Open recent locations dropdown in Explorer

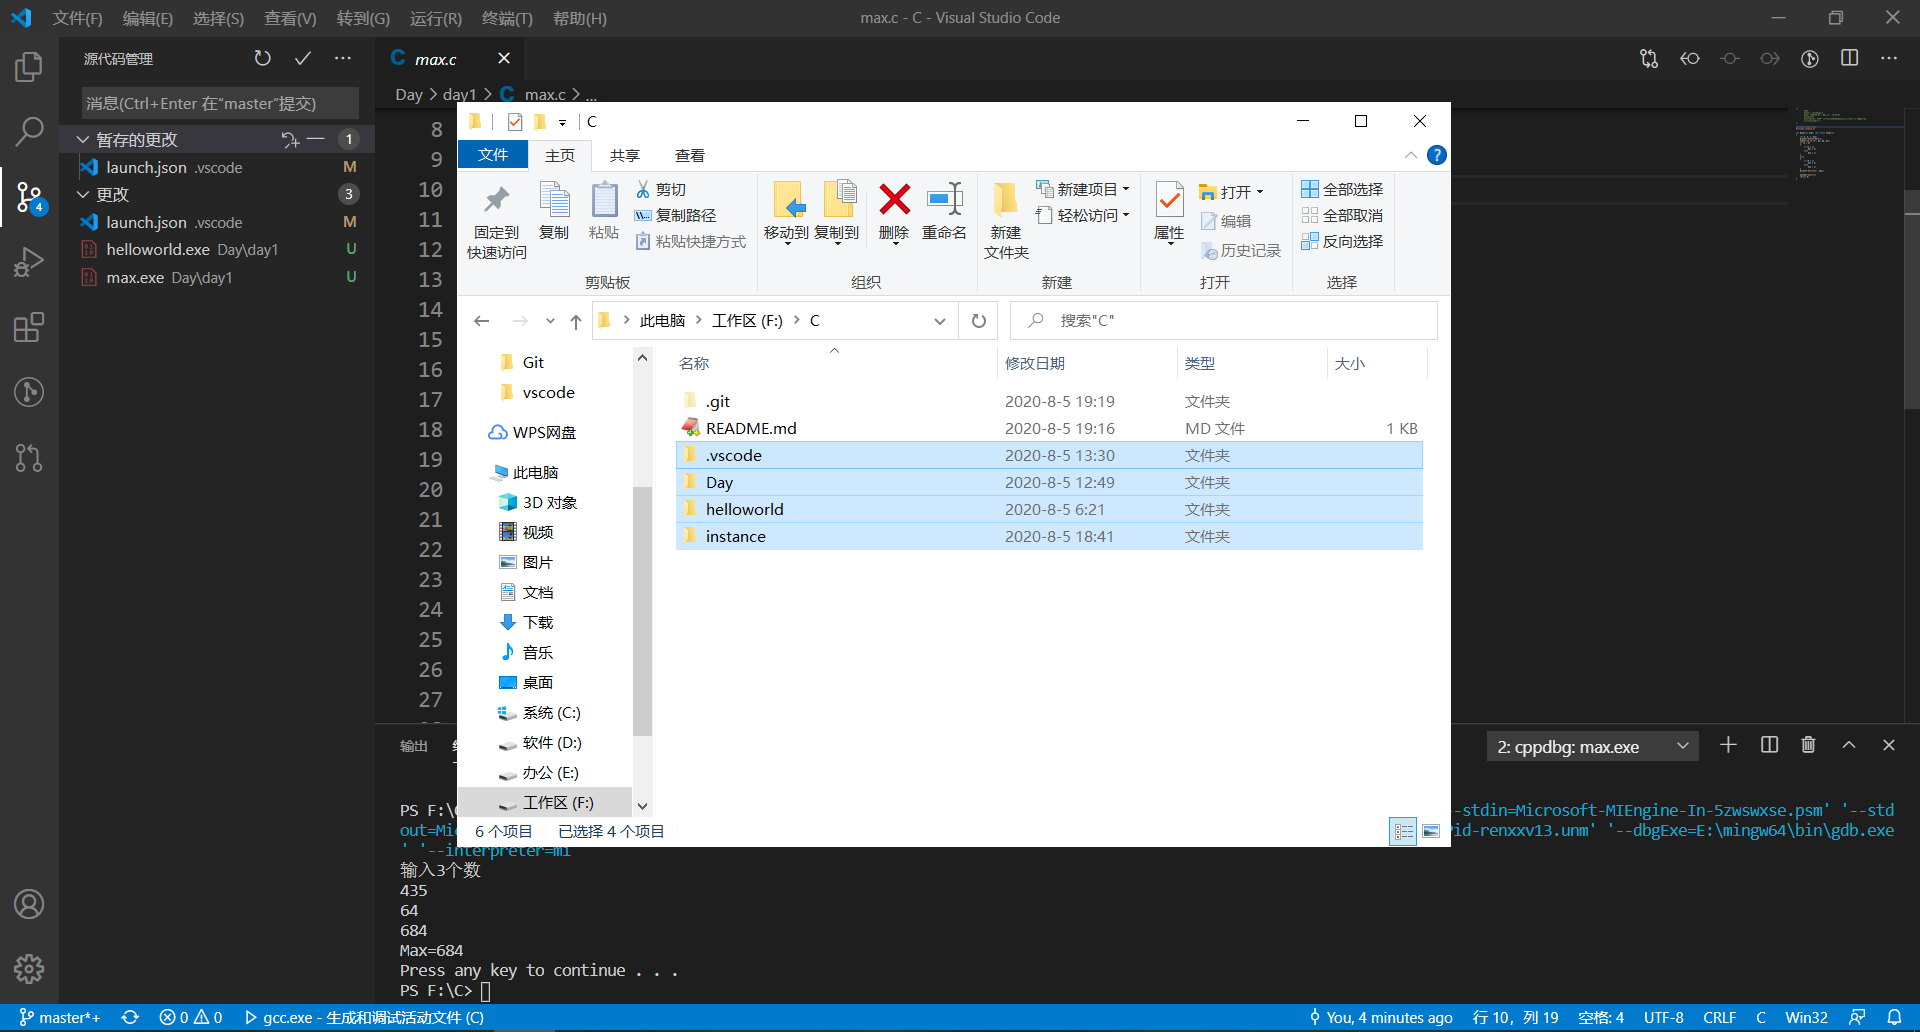(550, 321)
